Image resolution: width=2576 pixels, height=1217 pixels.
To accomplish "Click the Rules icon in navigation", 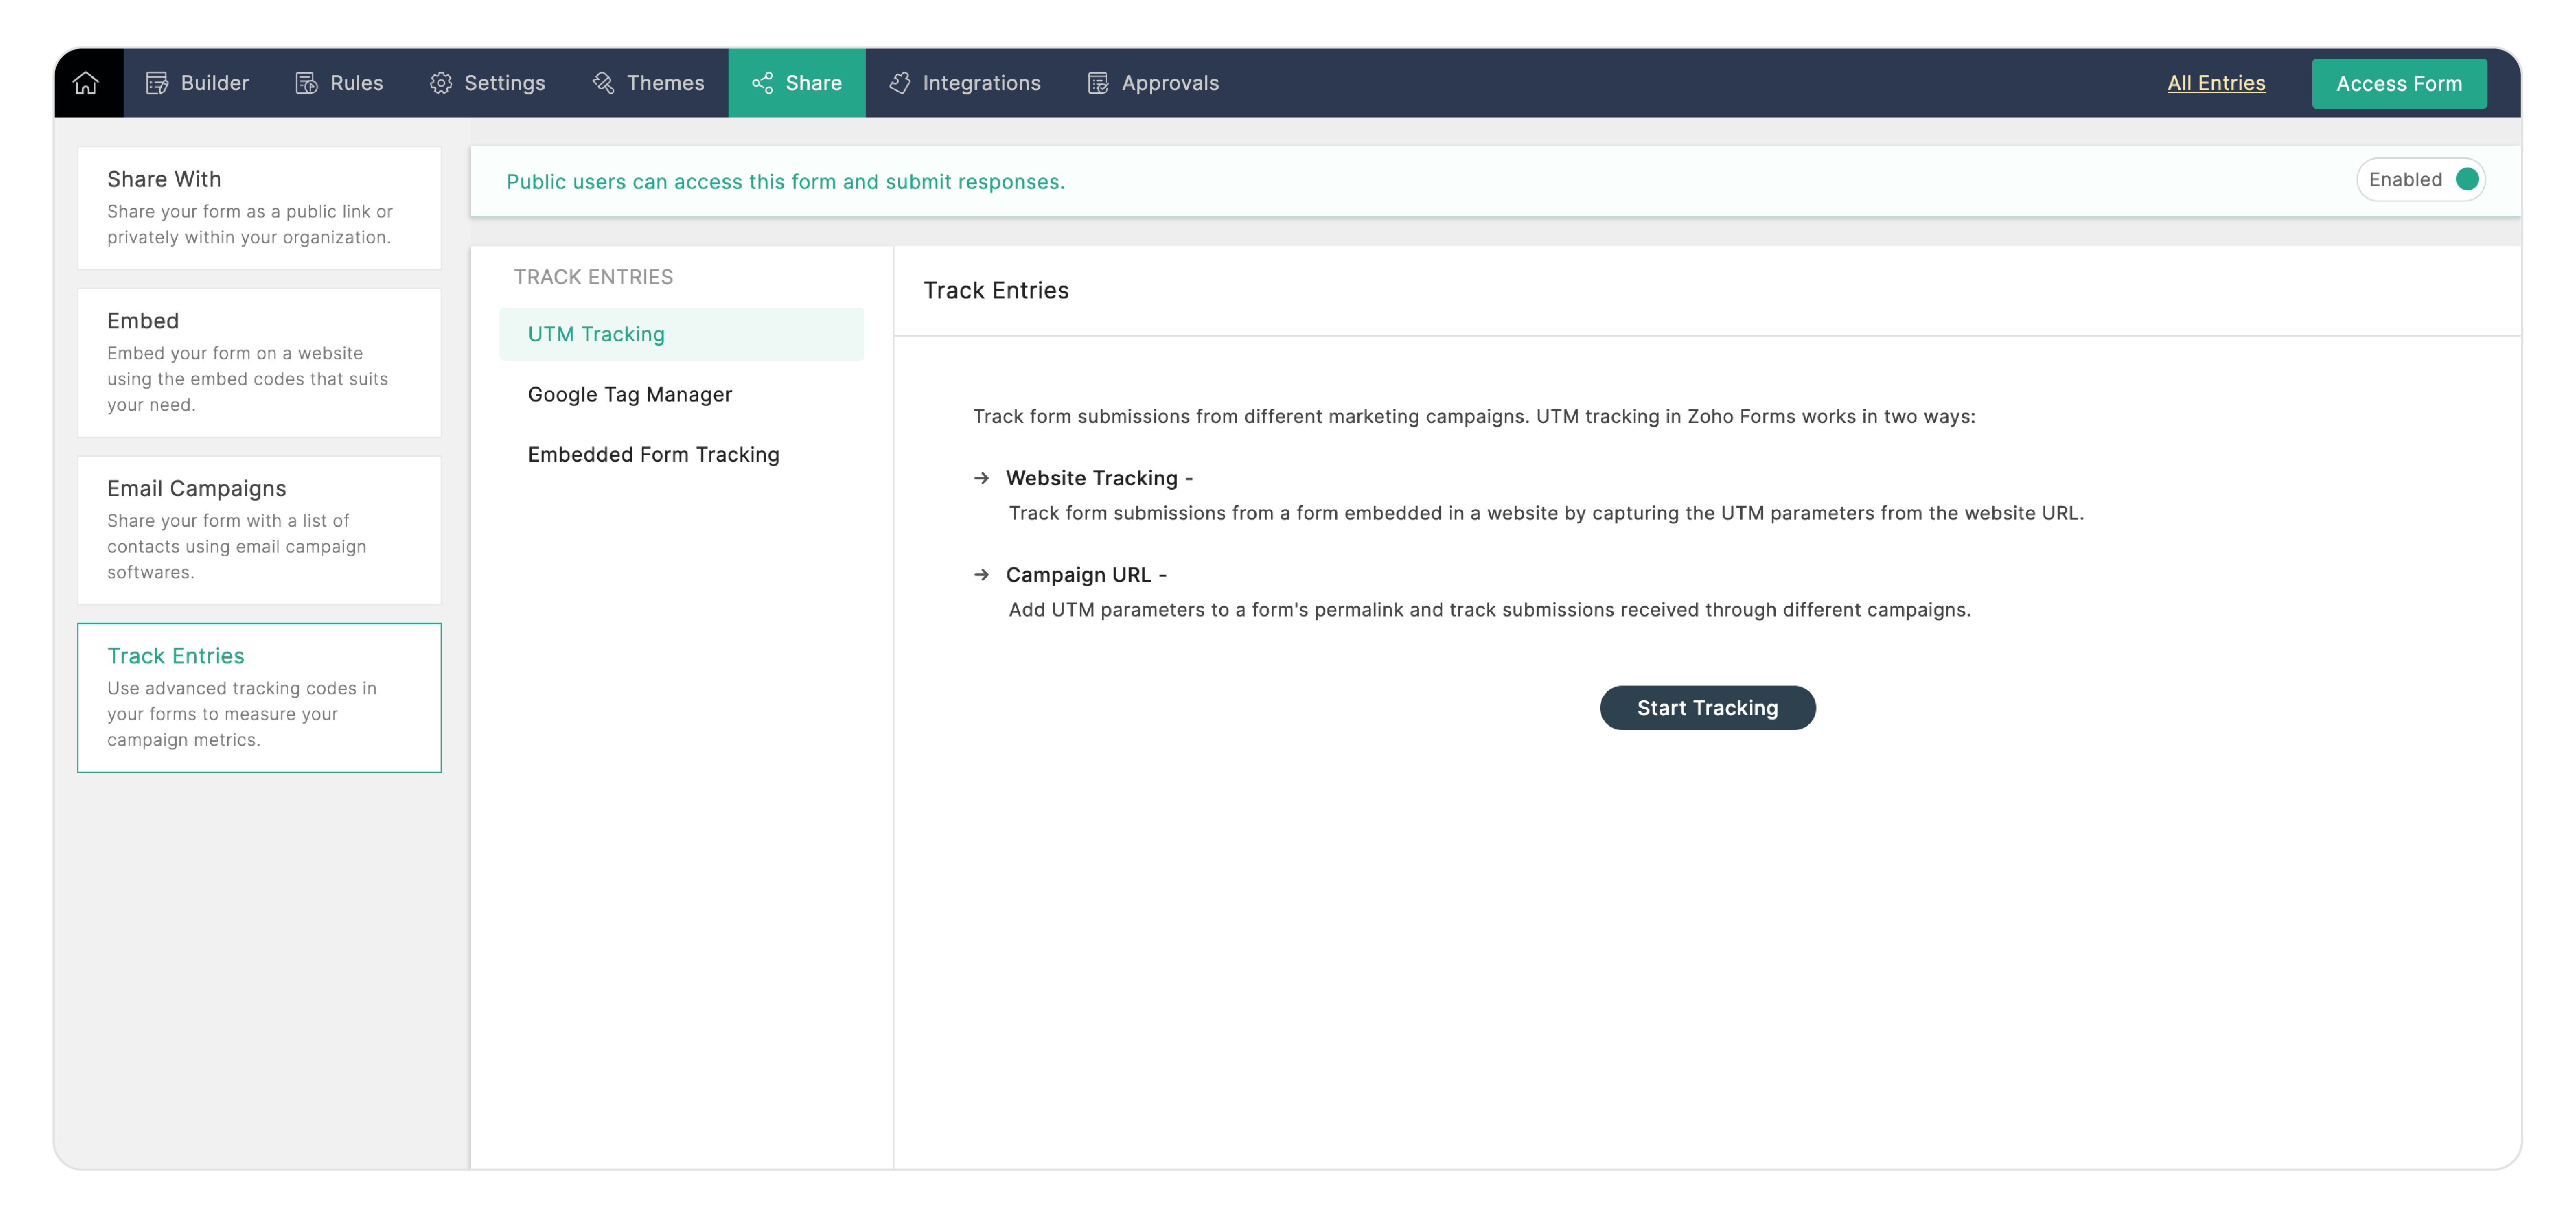I will [306, 83].
